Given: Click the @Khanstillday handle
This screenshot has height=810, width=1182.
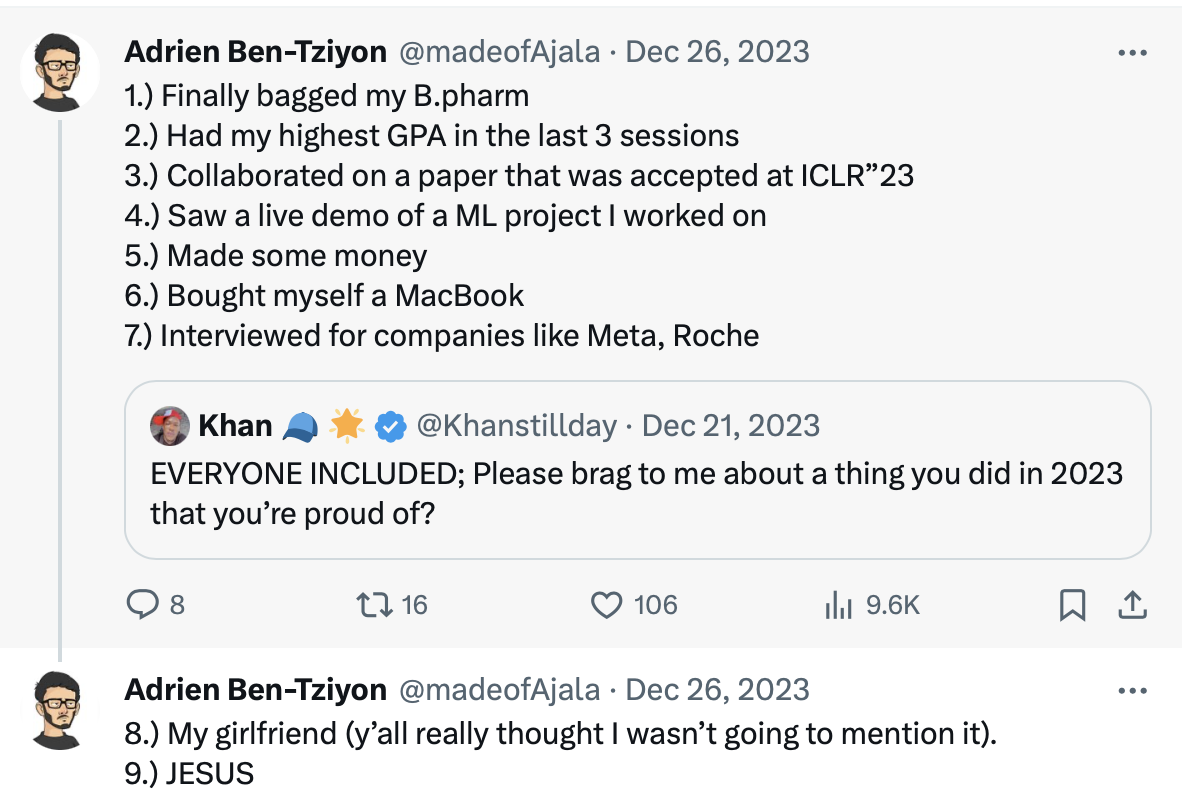Looking at the screenshot, I should [x=516, y=427].
